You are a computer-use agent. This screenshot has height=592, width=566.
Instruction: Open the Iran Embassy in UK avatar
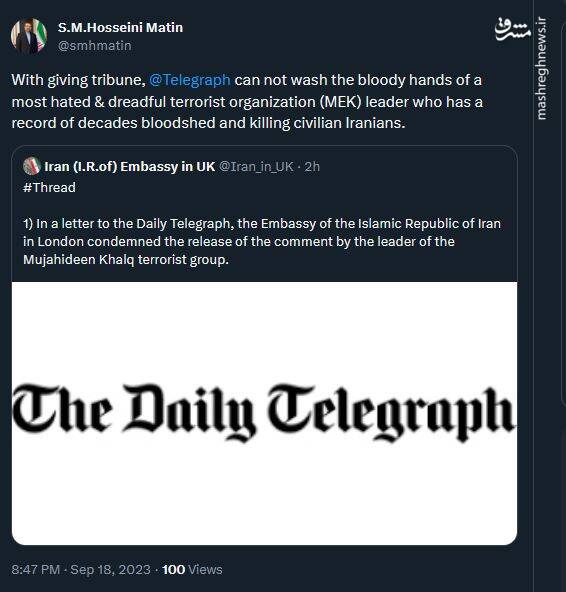pyautogui.click(x=32, y=166)
